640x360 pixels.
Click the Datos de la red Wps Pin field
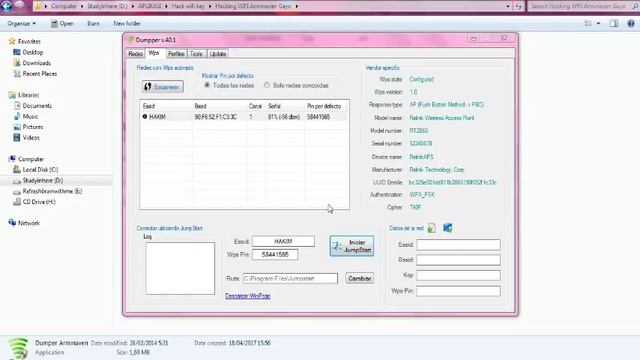458,291
